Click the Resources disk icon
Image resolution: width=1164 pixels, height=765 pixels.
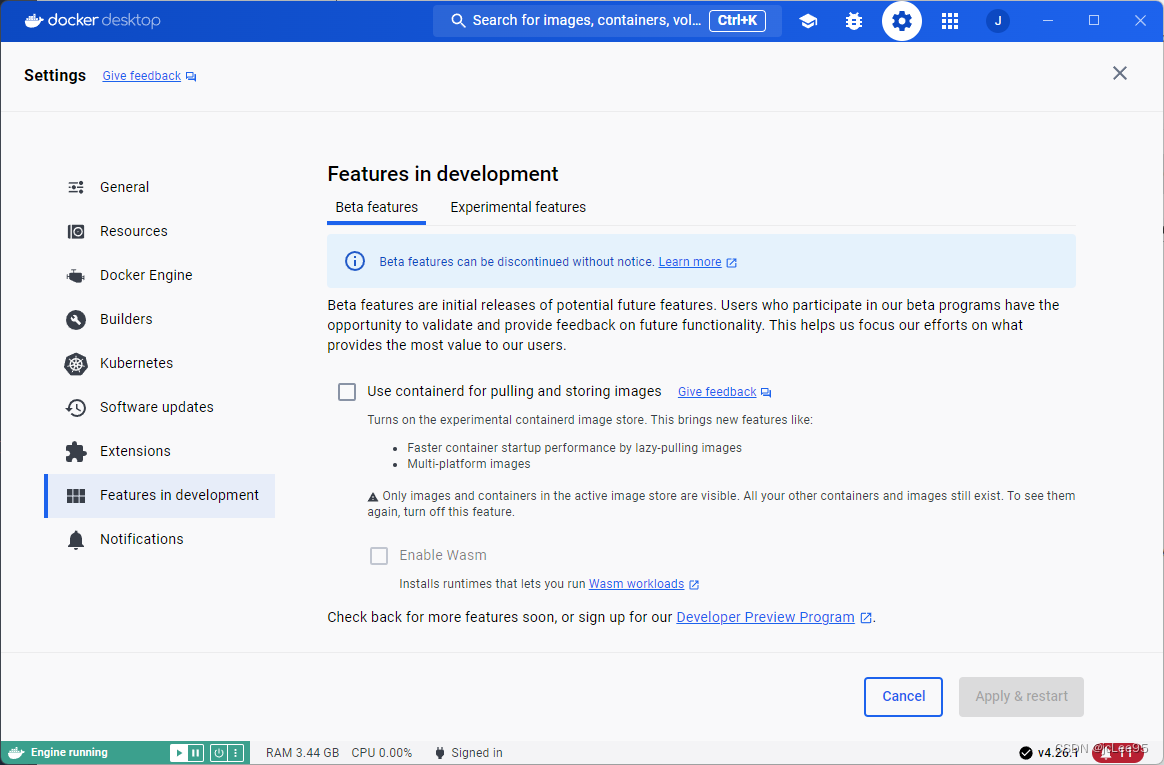pyautogui.click(x=76, y=232)
